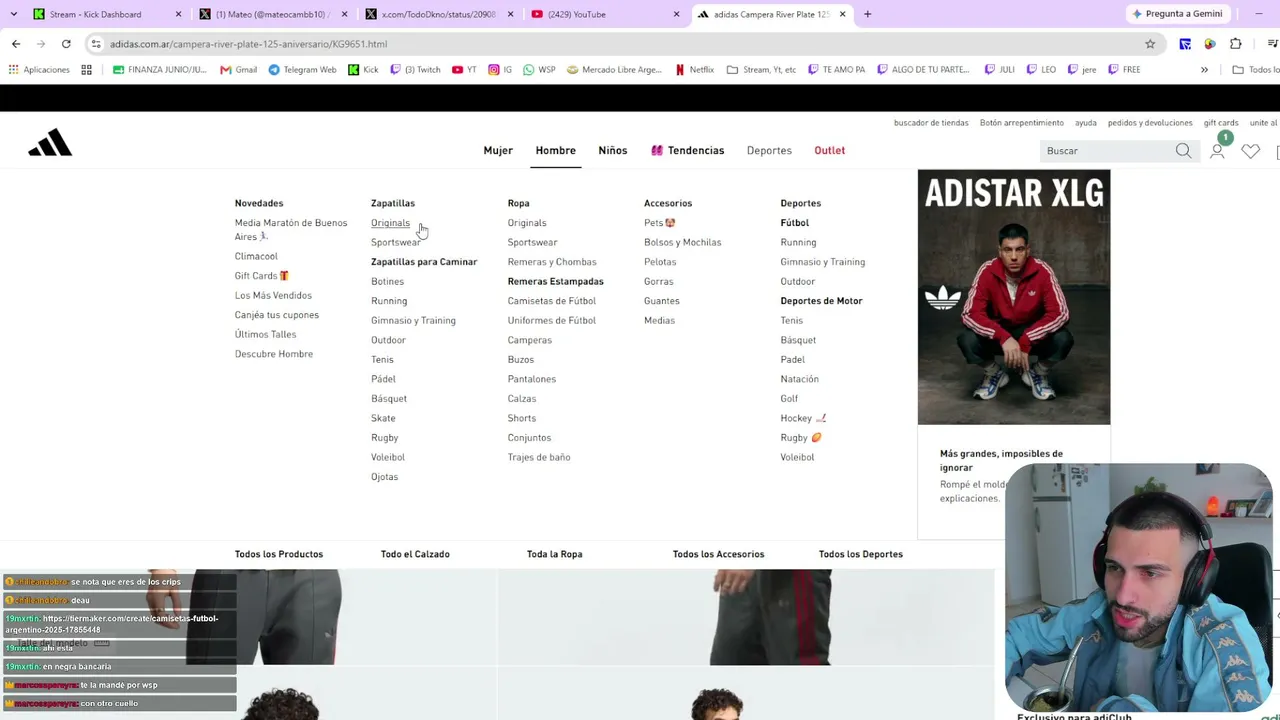Click Todos los Deportes link
1280x720 pixels.
point(861,554)
